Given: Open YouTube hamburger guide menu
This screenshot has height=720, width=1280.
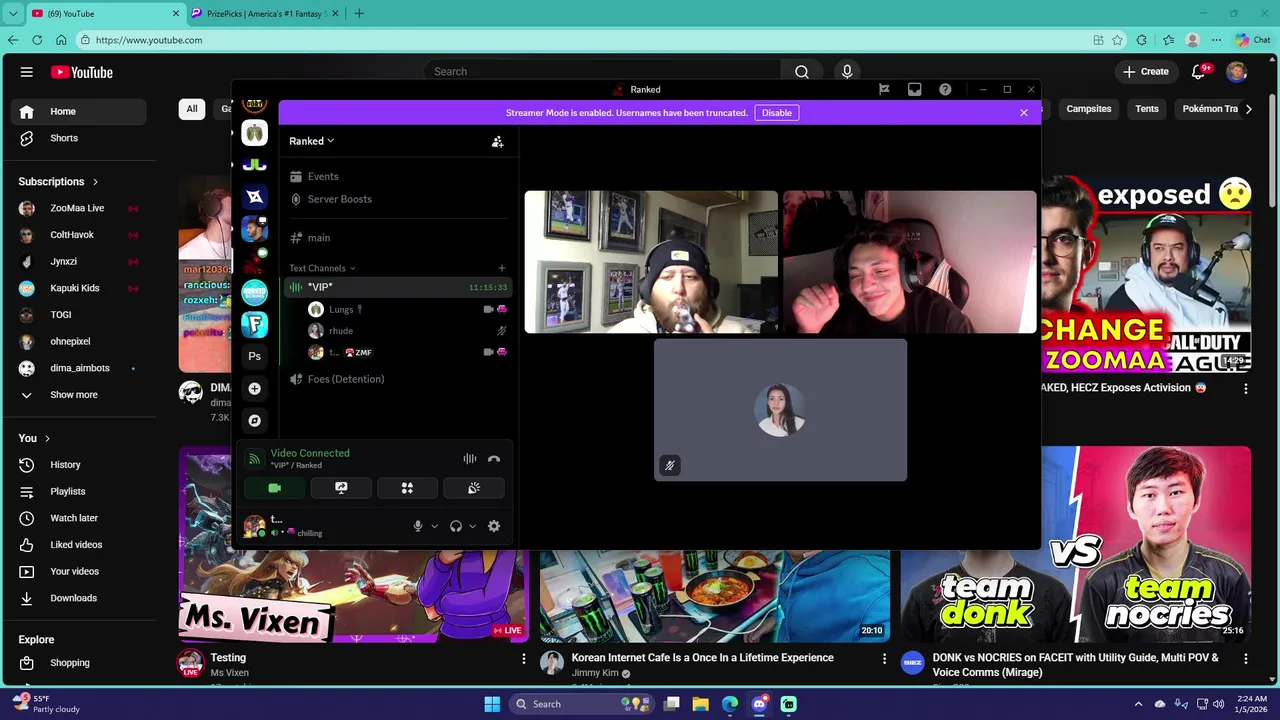Looking at the screenshot, I should [27, 72].
